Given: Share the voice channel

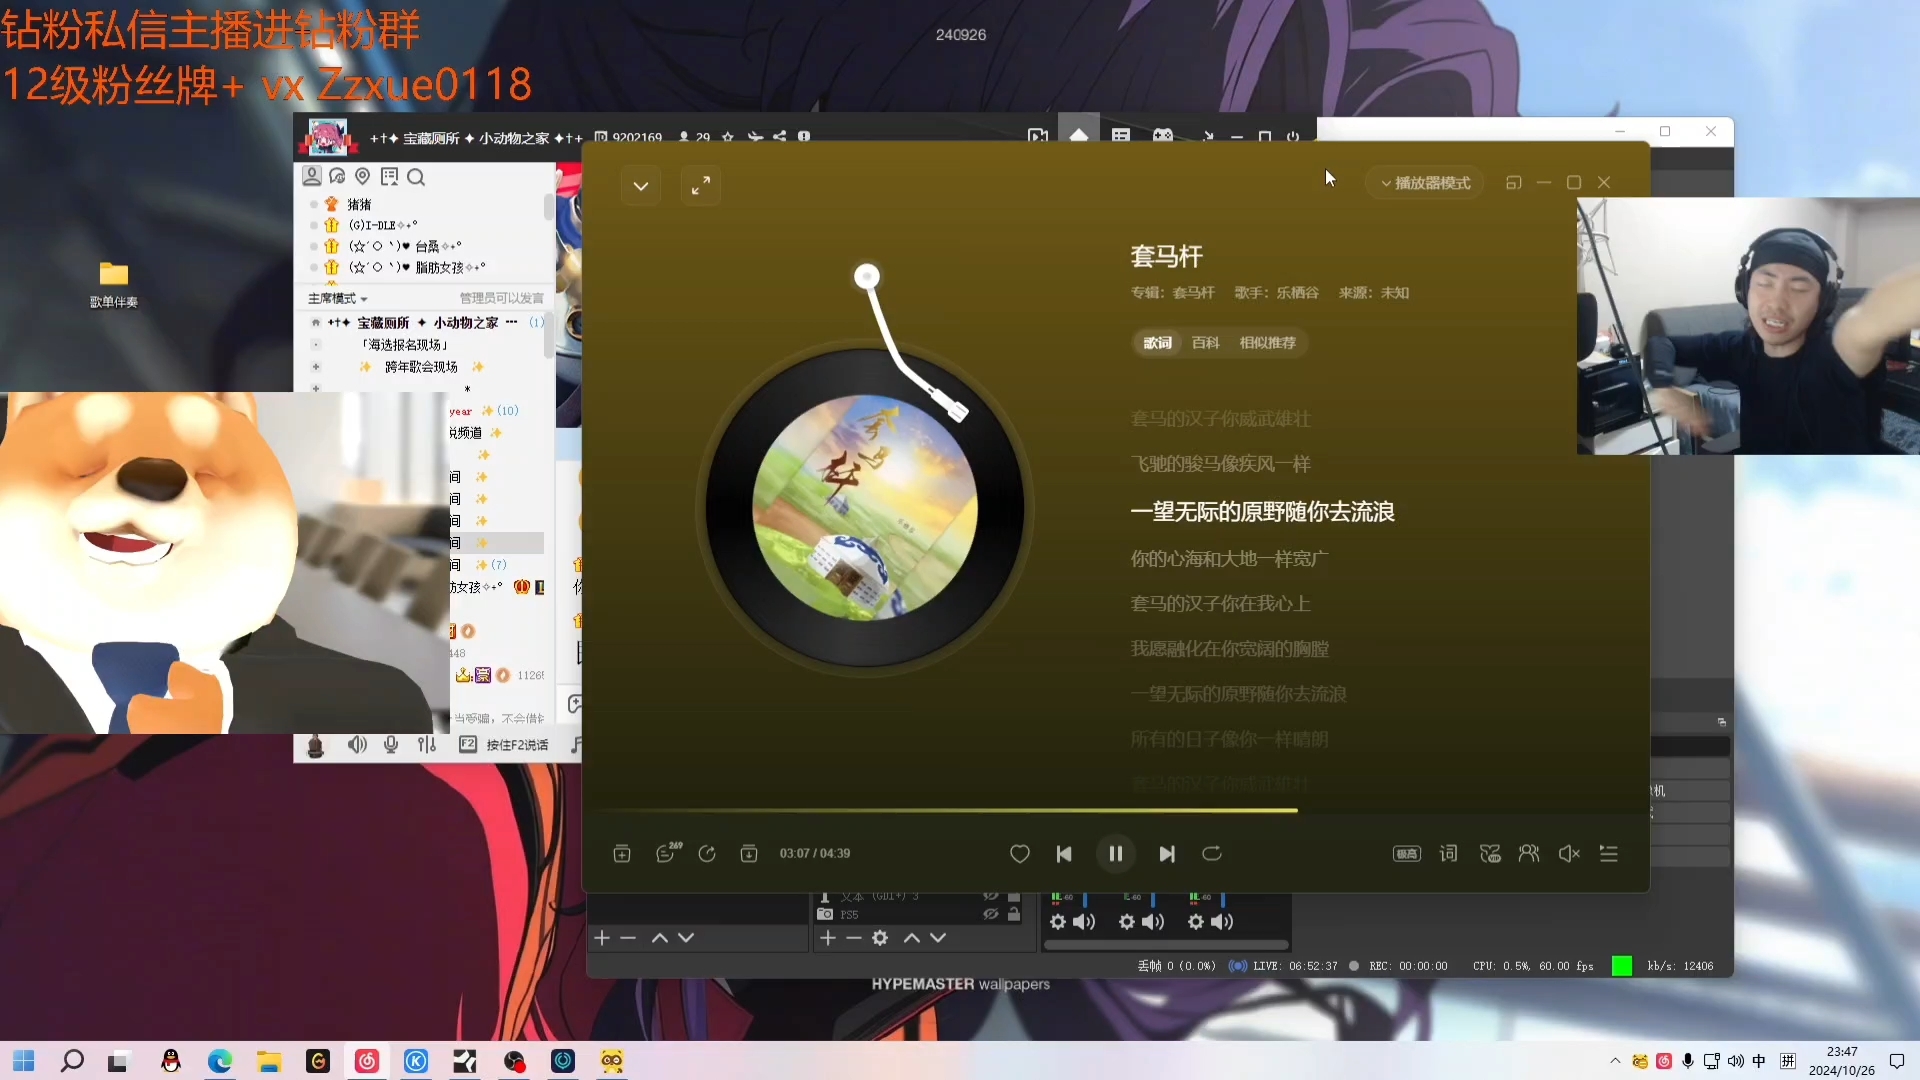Looking at the screenshot, I should (x=780, y=137).
